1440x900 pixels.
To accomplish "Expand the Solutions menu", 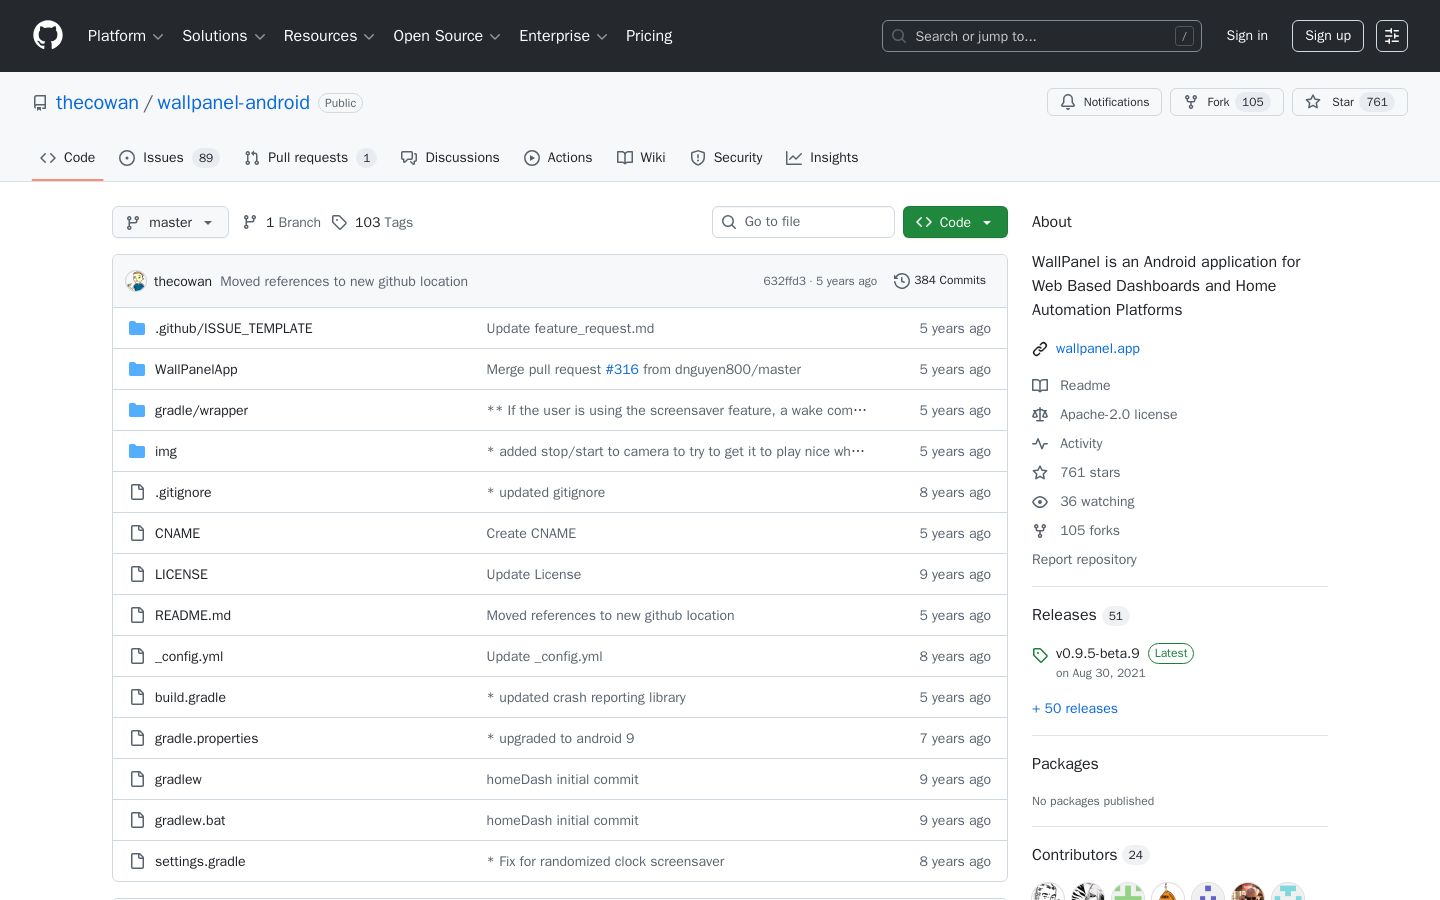I will pyautogui.click(x=223, y=36).
